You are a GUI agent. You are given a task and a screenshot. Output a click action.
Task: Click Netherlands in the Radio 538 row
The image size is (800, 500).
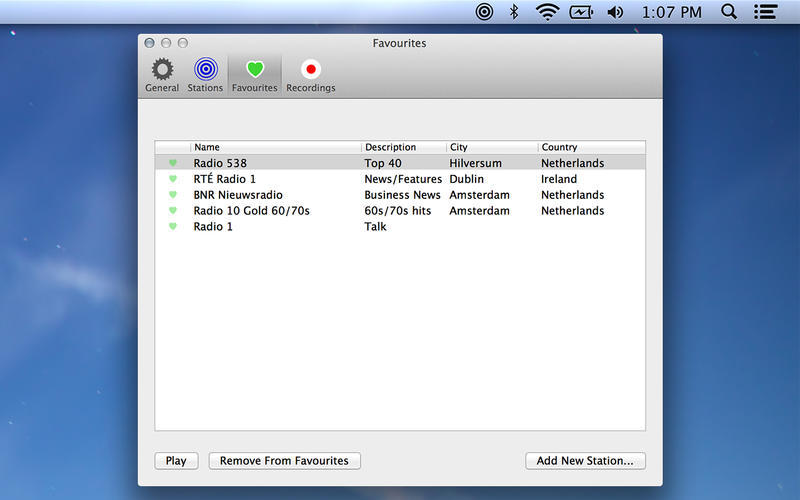tap(572, 163)
